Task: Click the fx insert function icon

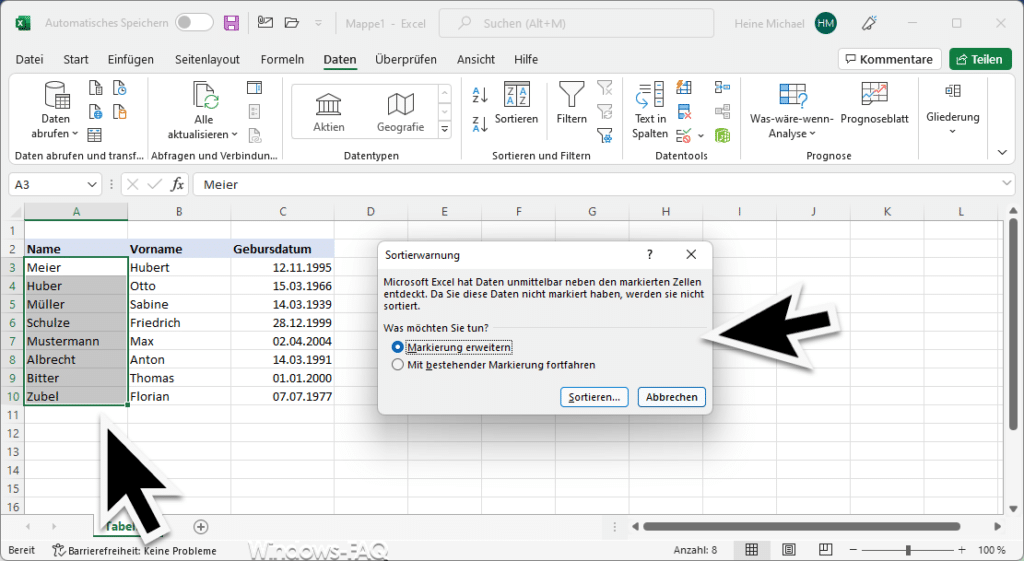Action: coord(177,185)
